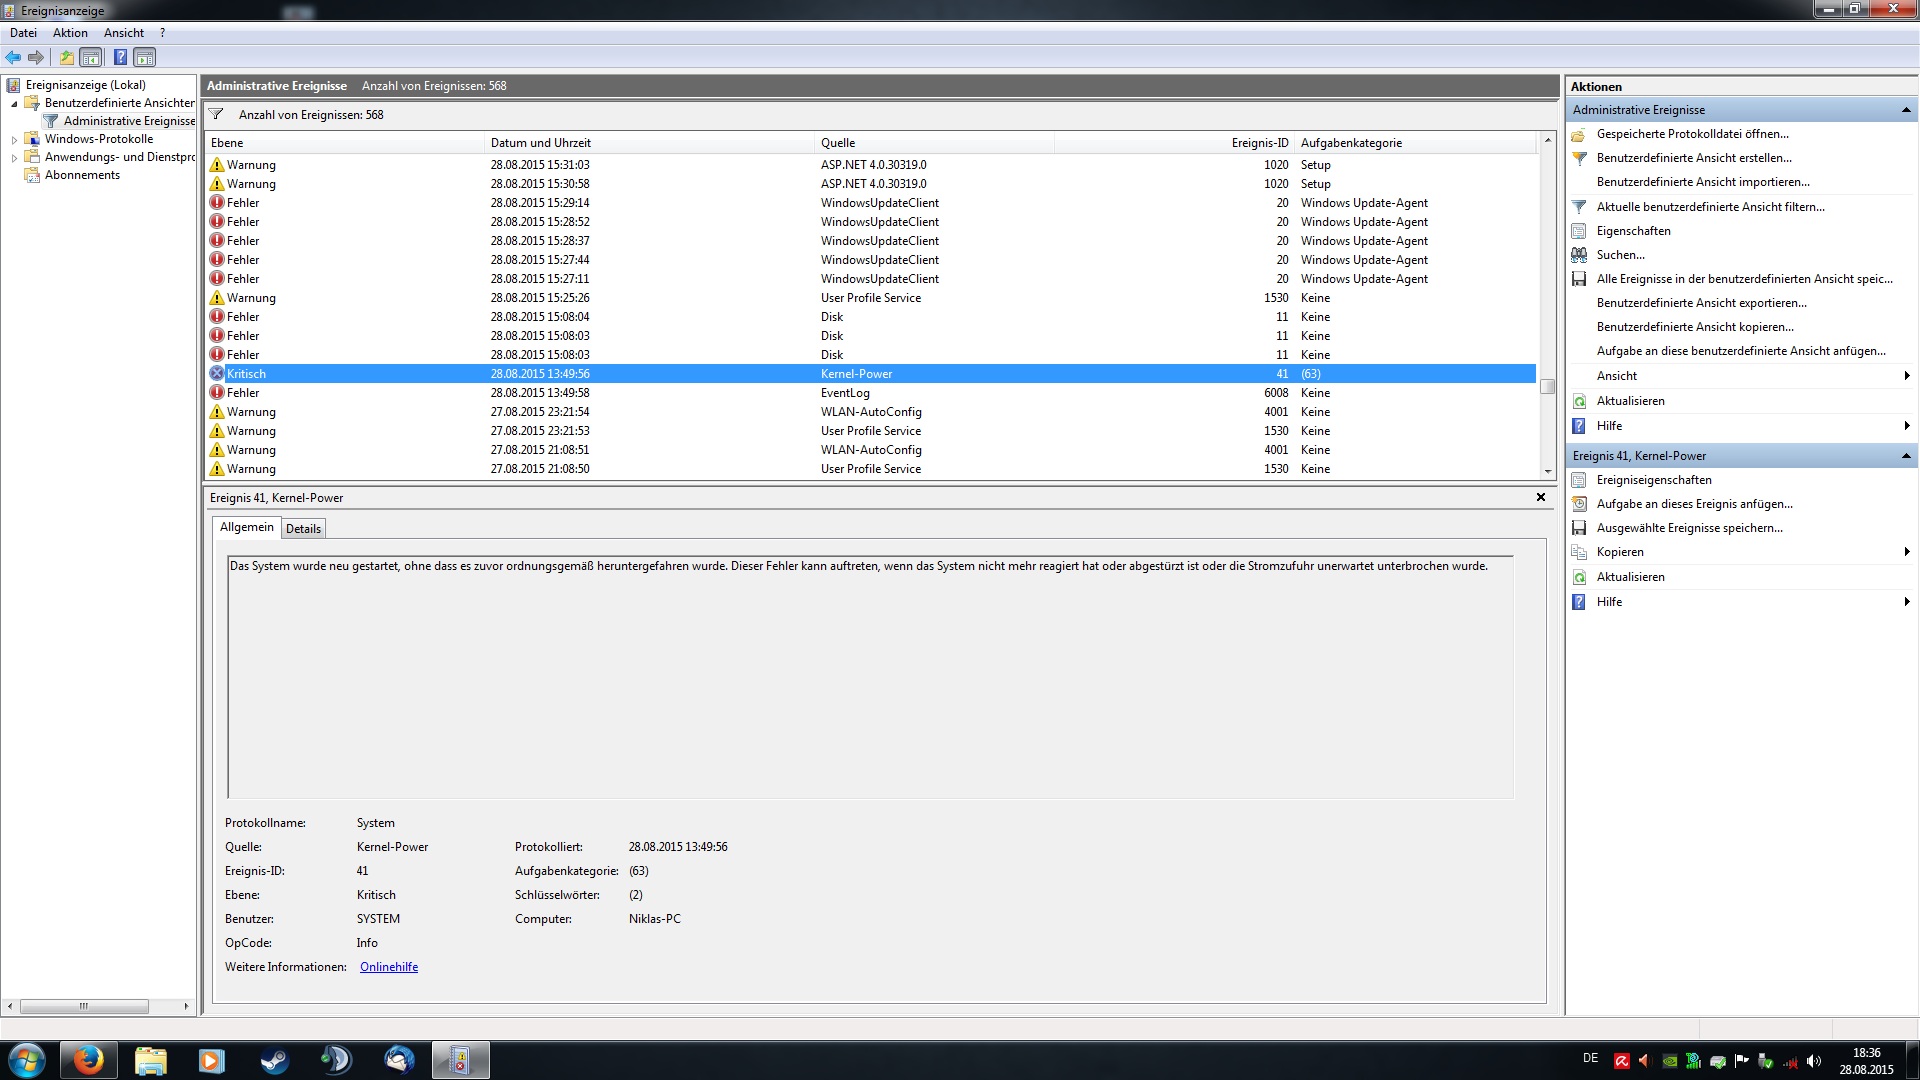Click the event list vertical scrollbar thumb
The width and height of the screenshot is (1920, 1080).
point(1547,386)
